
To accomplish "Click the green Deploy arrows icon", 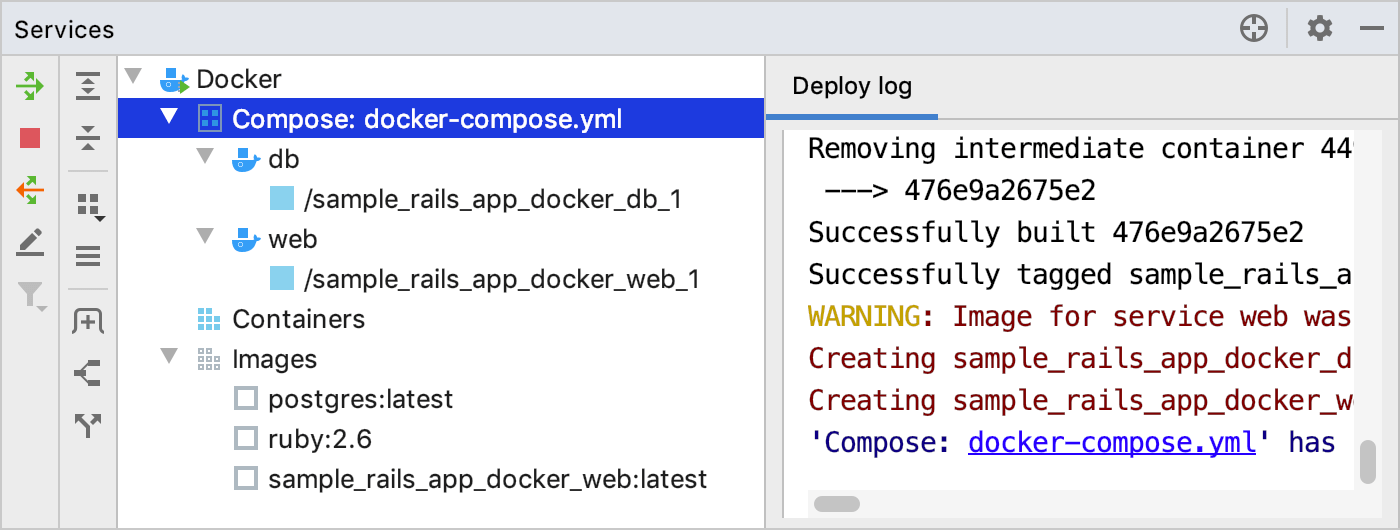I will 30,86.
